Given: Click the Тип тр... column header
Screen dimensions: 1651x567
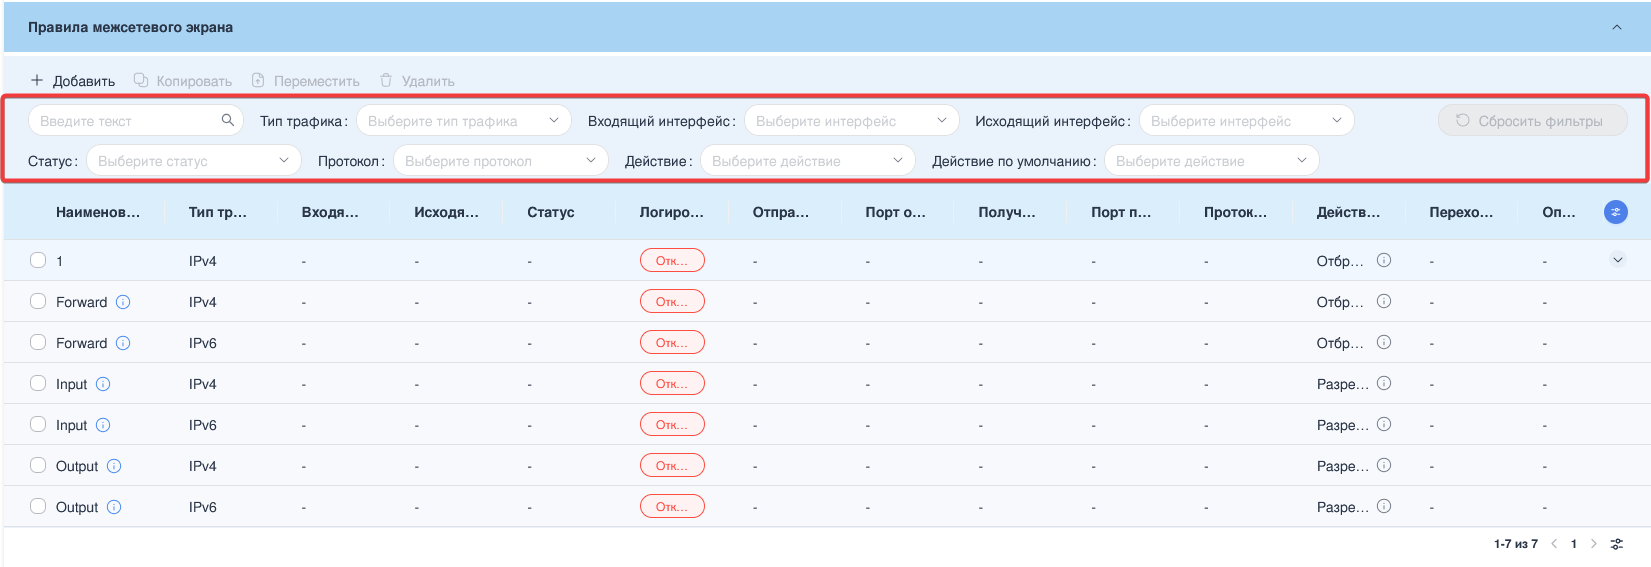Looking at the screenshot, I should click(217, 212).
